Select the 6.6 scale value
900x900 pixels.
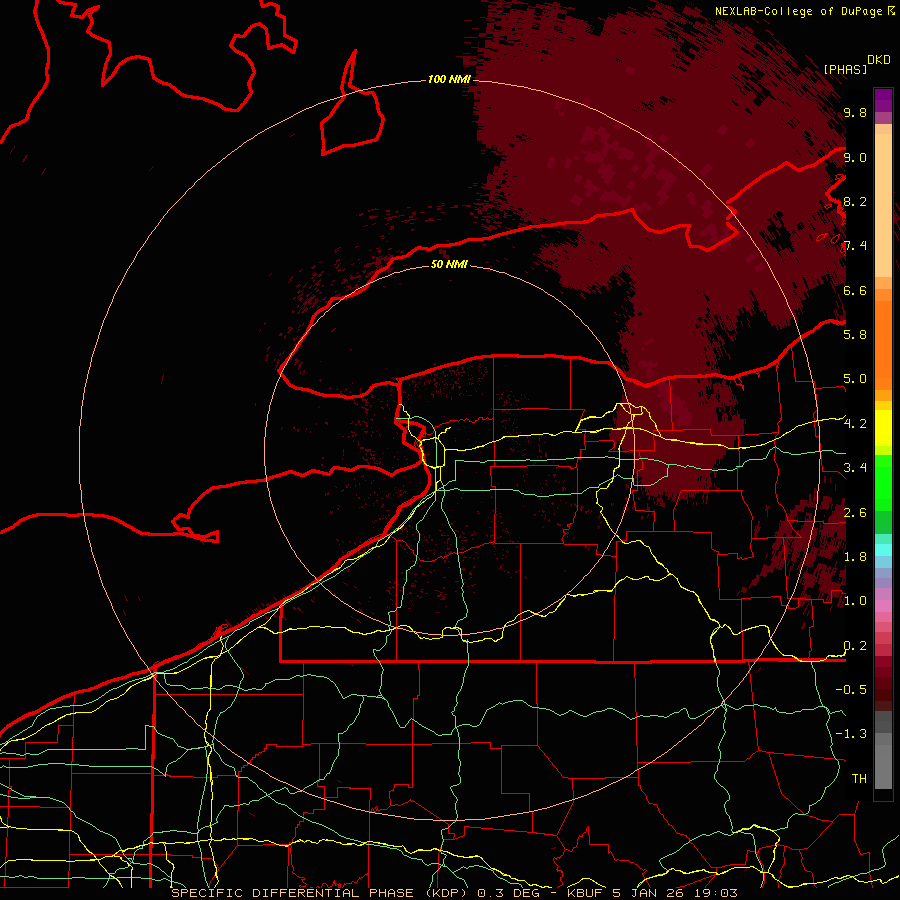pos(855,290)
